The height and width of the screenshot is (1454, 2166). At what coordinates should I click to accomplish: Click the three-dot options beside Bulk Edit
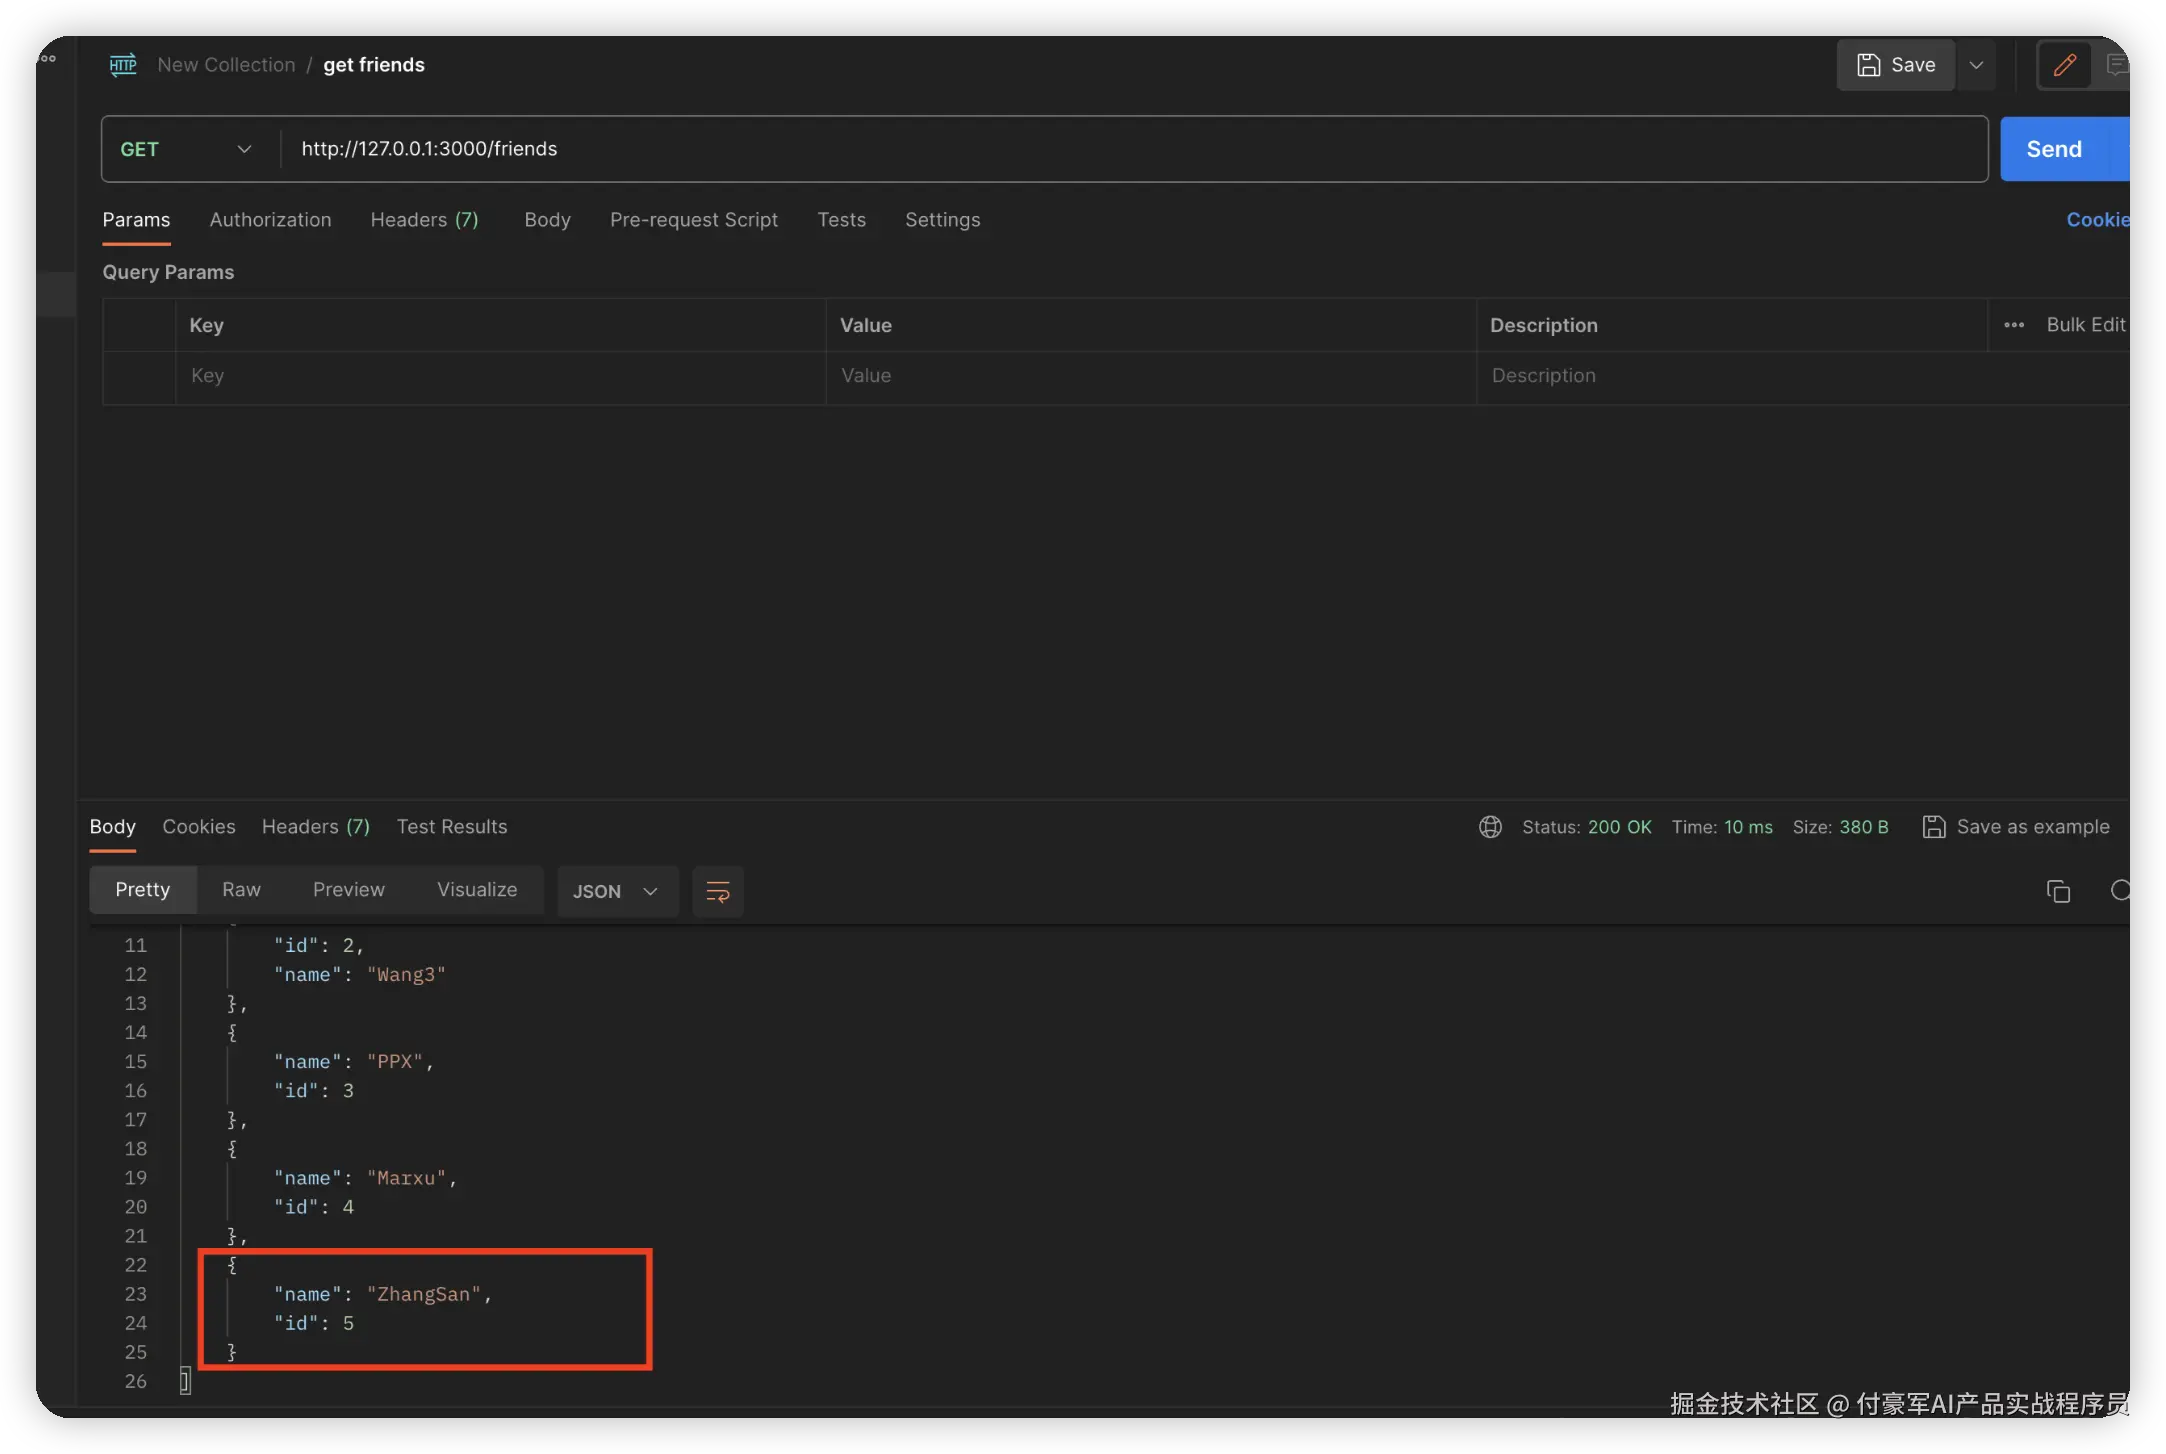[x=2014, y=325]
